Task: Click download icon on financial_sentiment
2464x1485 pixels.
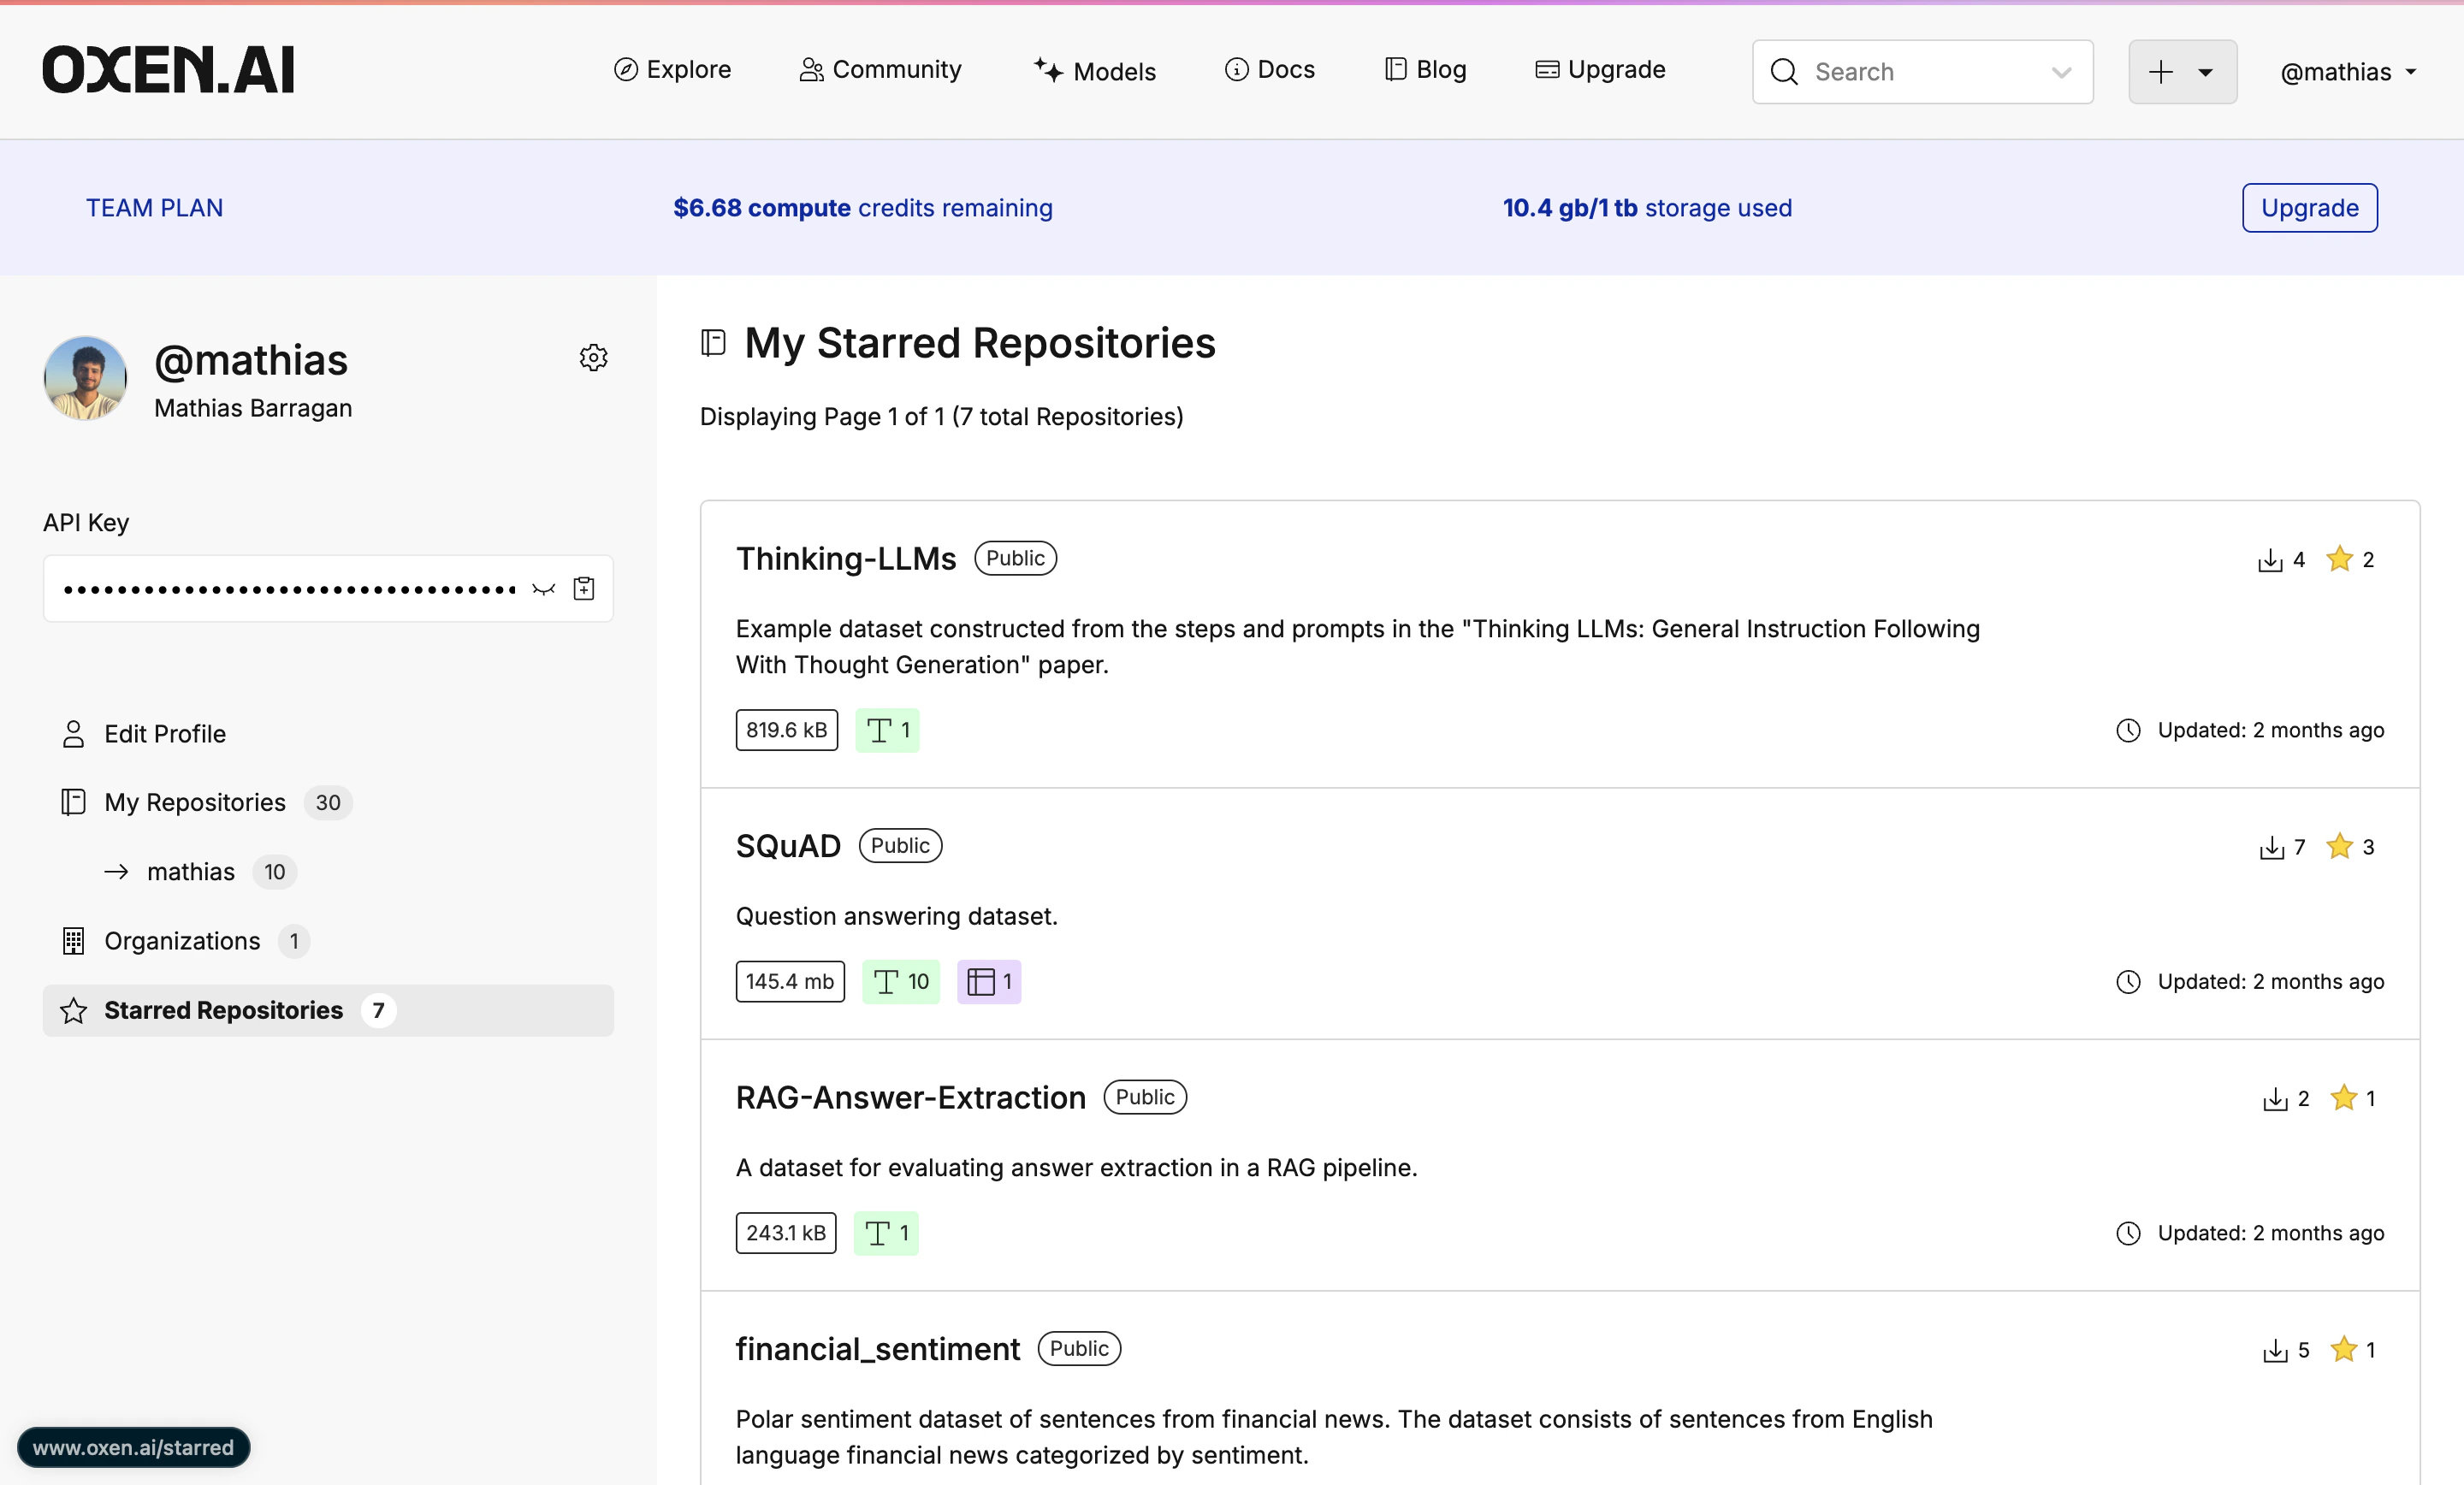Action: pyautogui.click(x=2274, y=1350)
